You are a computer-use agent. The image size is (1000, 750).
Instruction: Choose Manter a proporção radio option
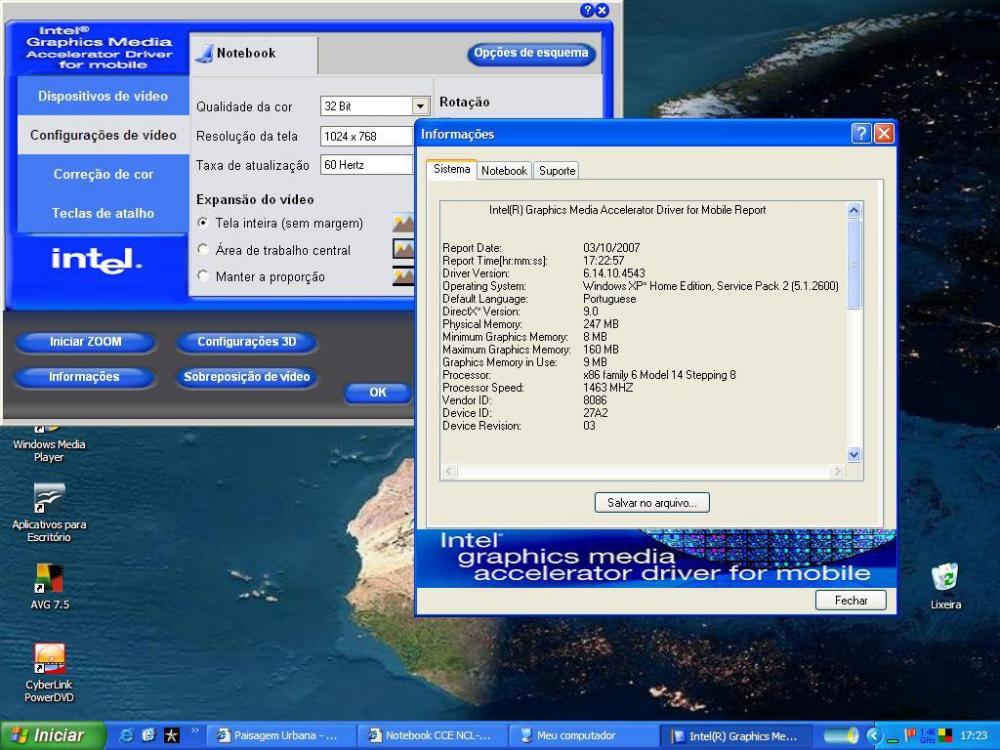pyautogui.click(x=203, y=277)
